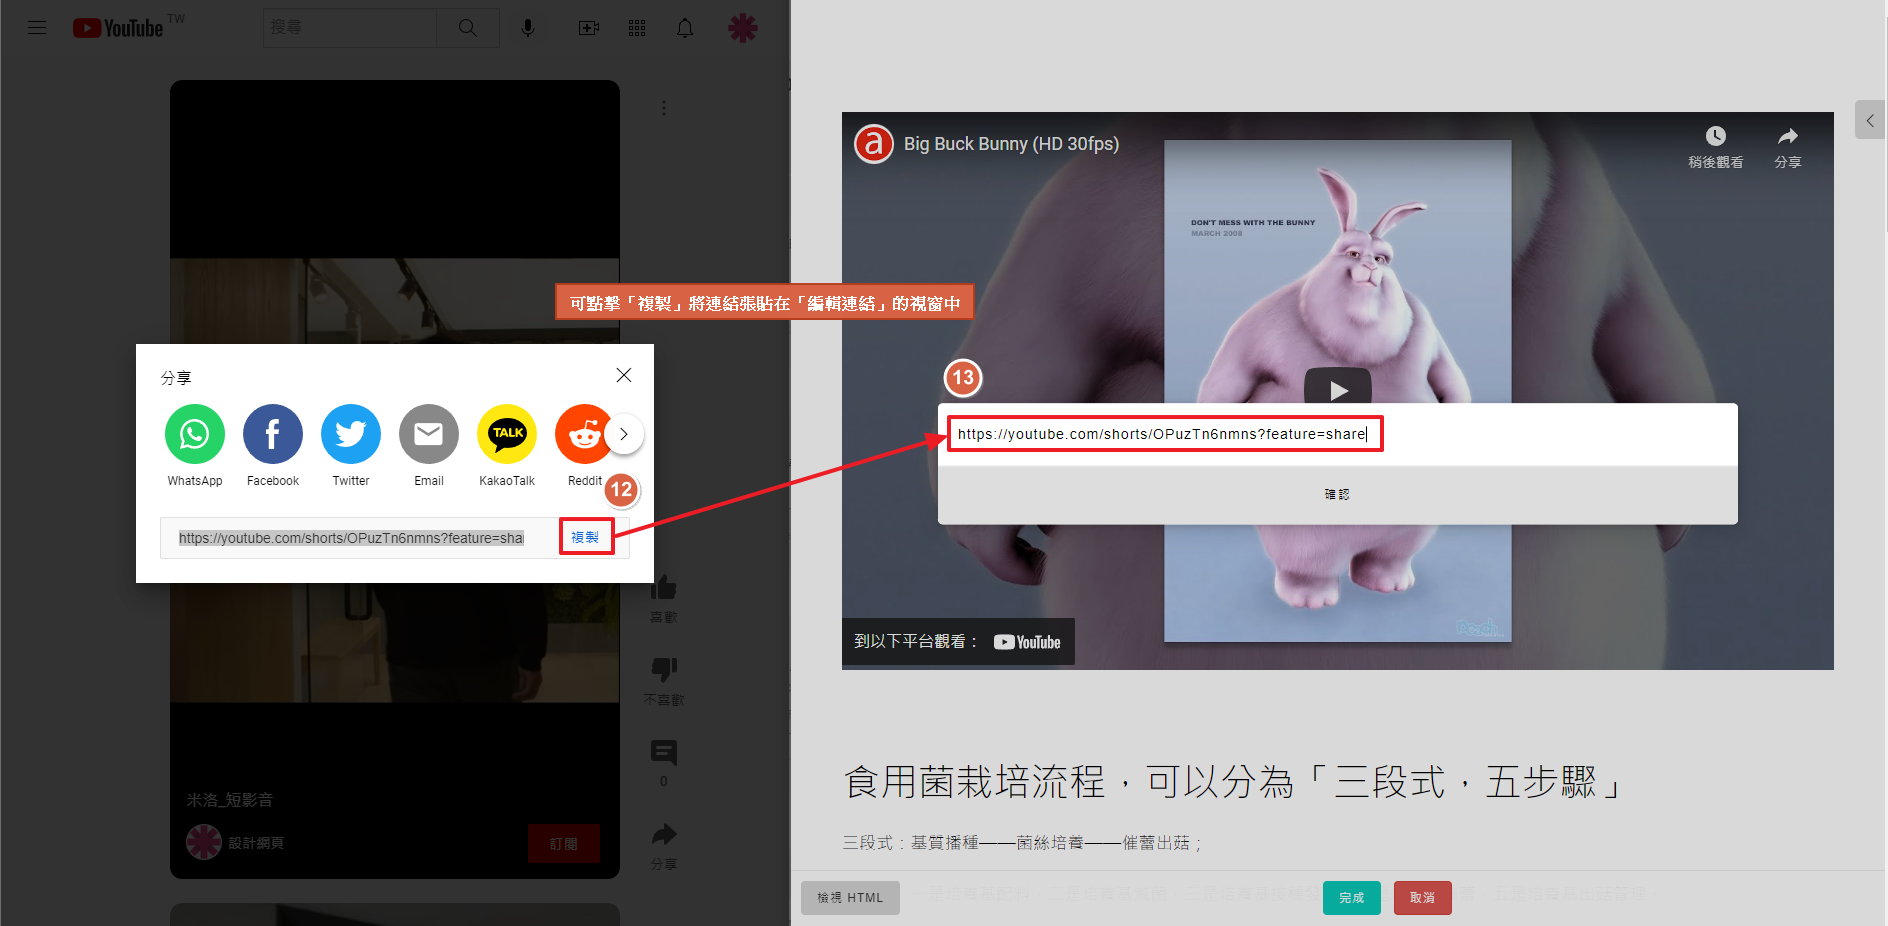Play the Big Buck Bunny video
This screenshot has height=926, width=1888.
(1337, 388)
